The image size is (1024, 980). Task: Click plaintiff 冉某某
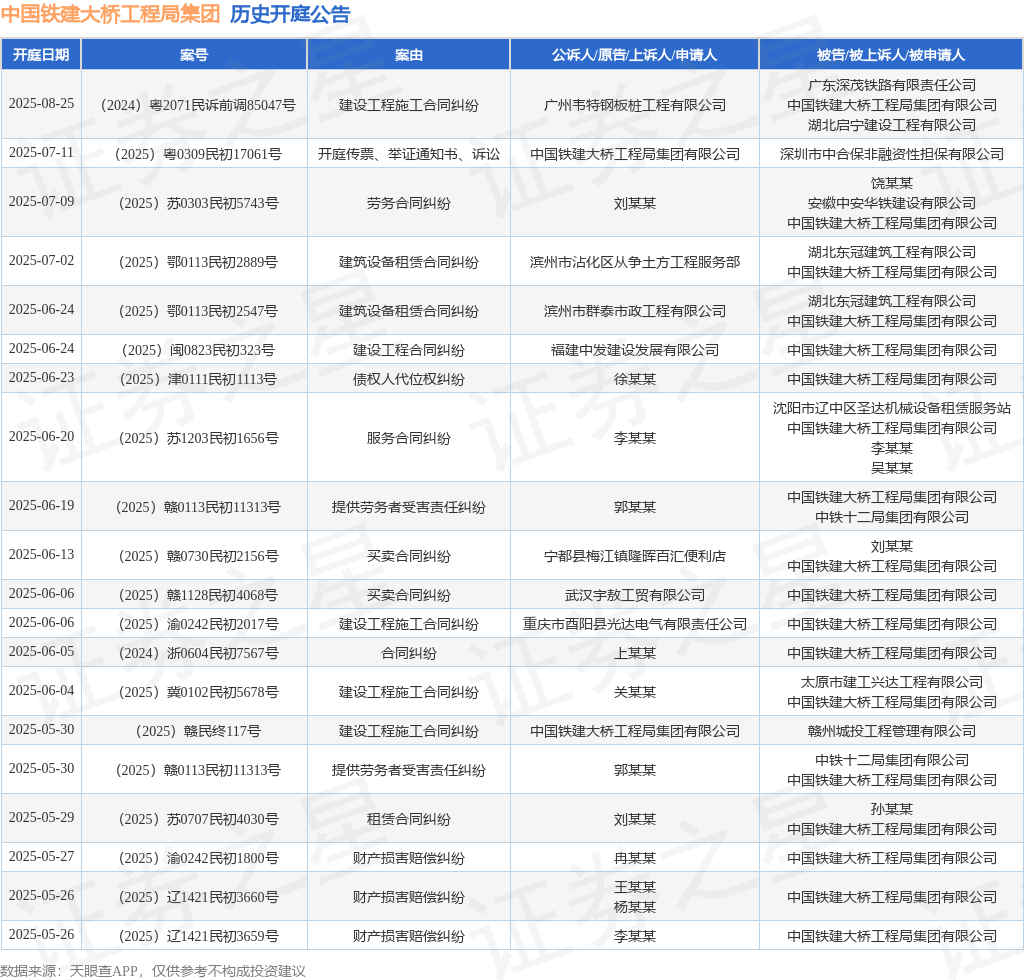[635, 858]
